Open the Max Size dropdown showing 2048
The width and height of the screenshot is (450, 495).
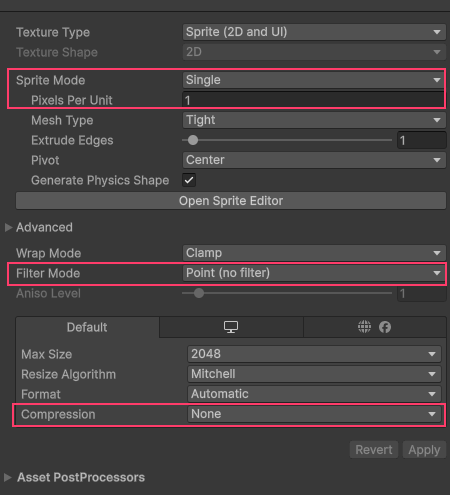pyautogui.click(x=314, y=354)
